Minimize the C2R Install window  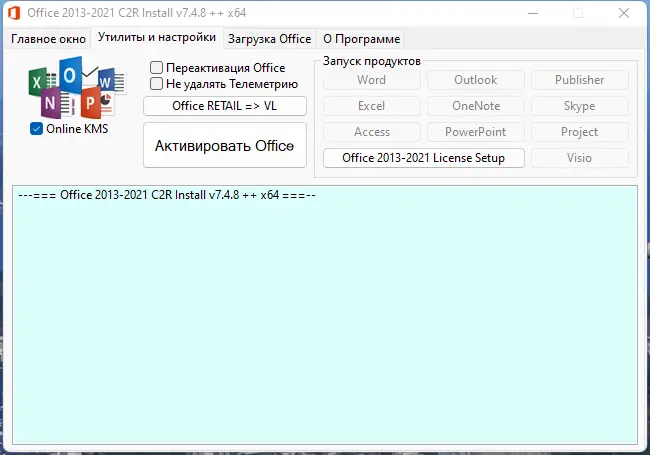pos(533,13)
